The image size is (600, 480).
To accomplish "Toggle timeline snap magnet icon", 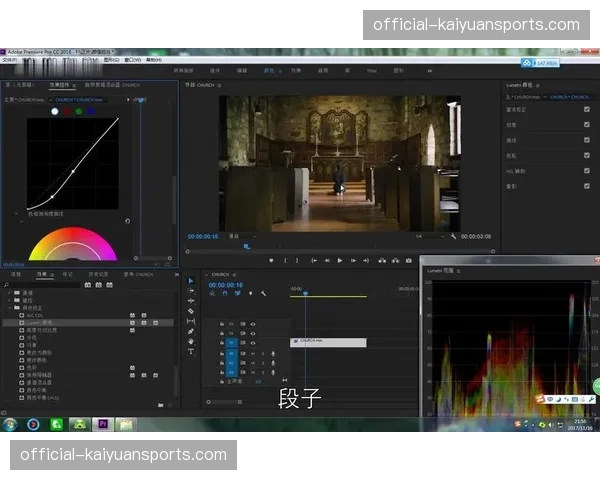I will point(225,294).
